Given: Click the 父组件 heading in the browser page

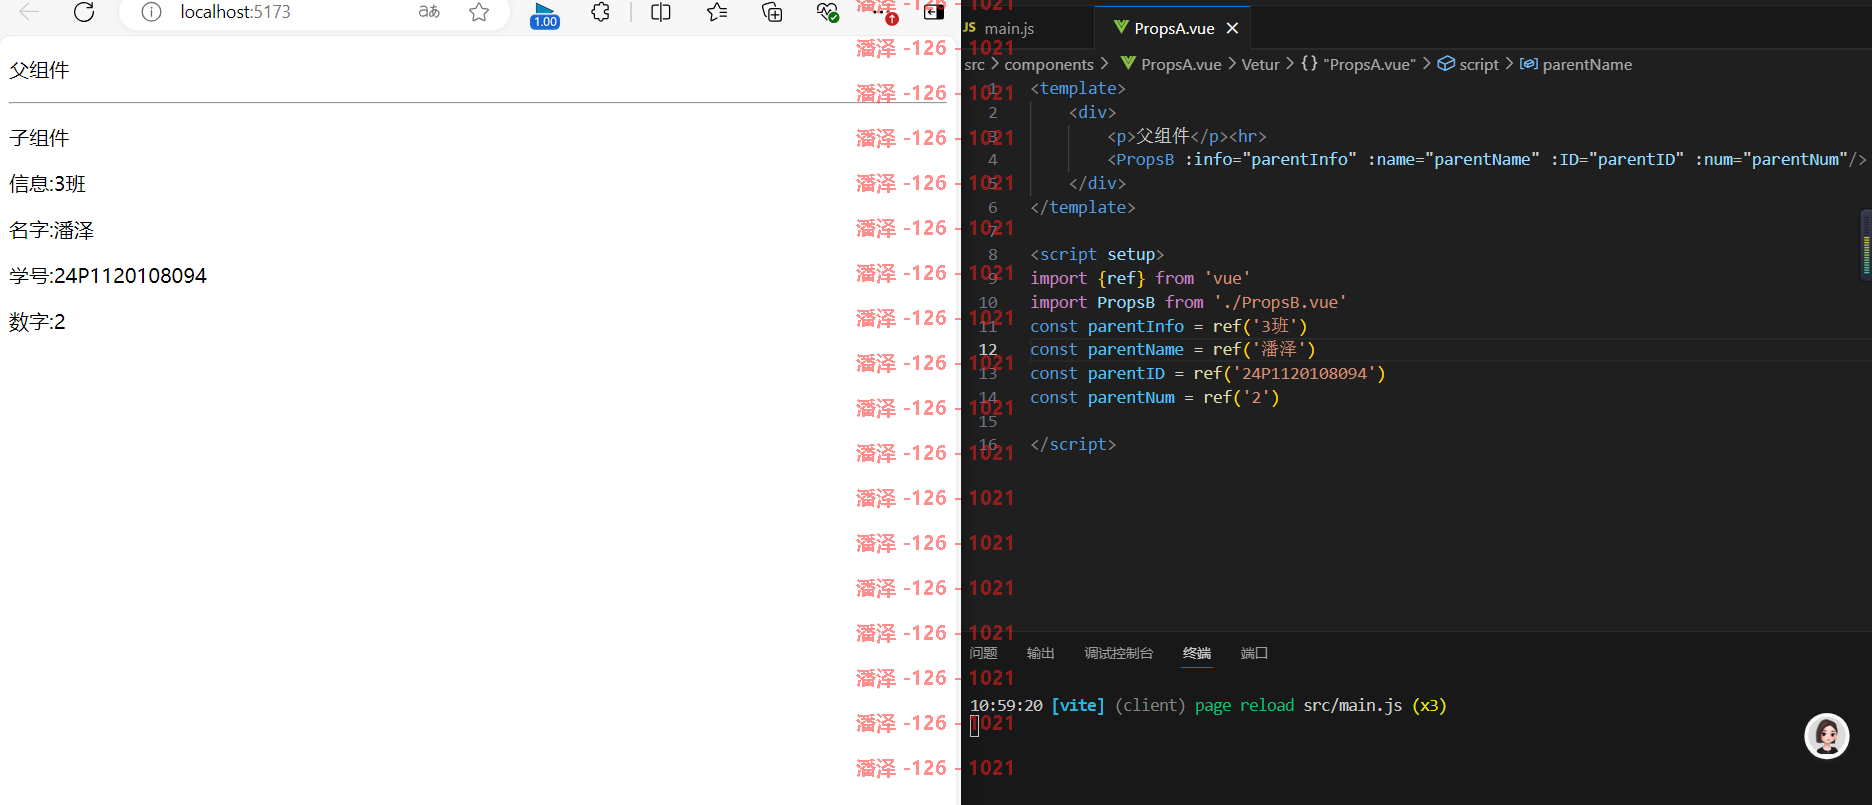Looking at the screenshot, I should click(x=39, y=70).
